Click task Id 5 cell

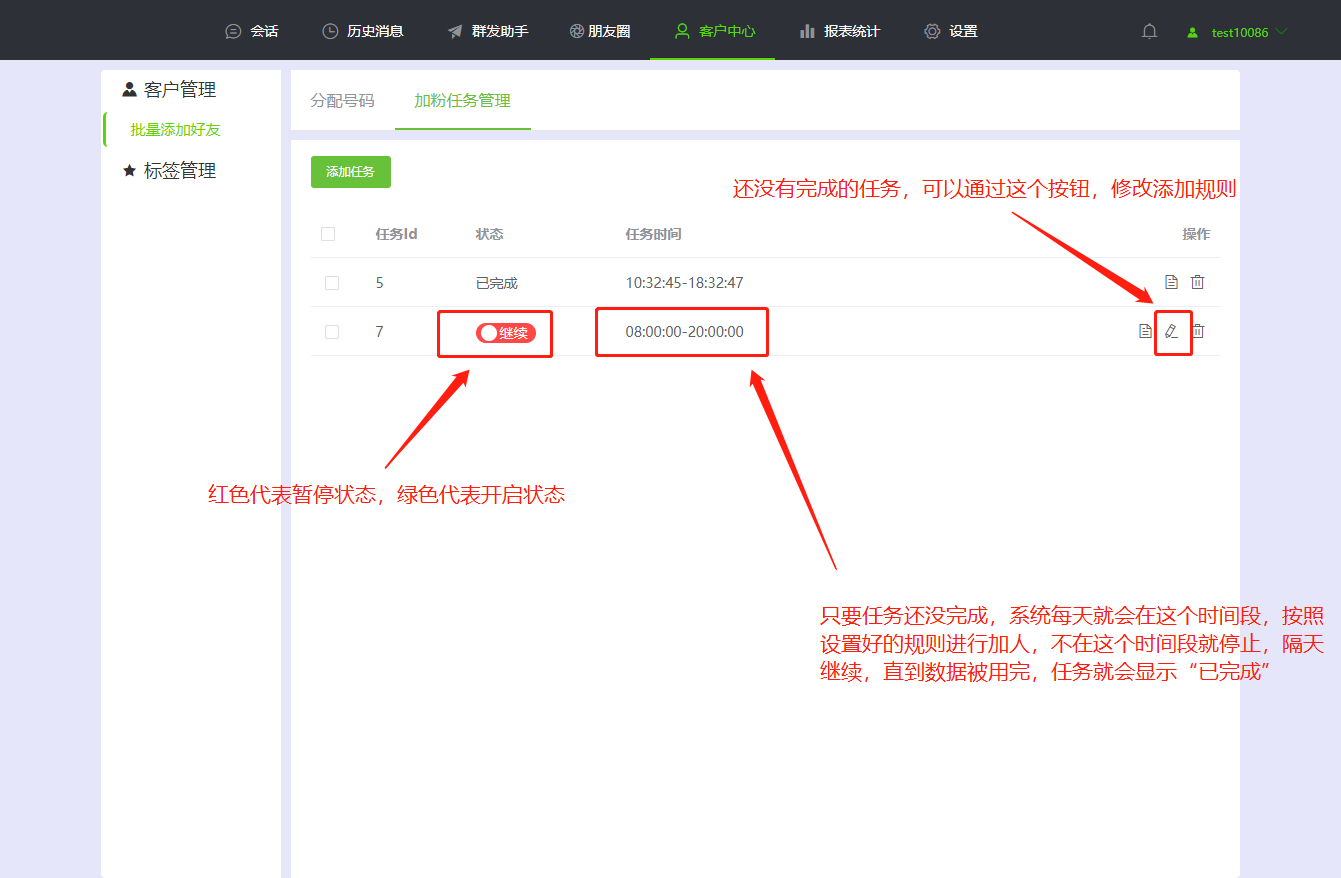pos(380,283)
